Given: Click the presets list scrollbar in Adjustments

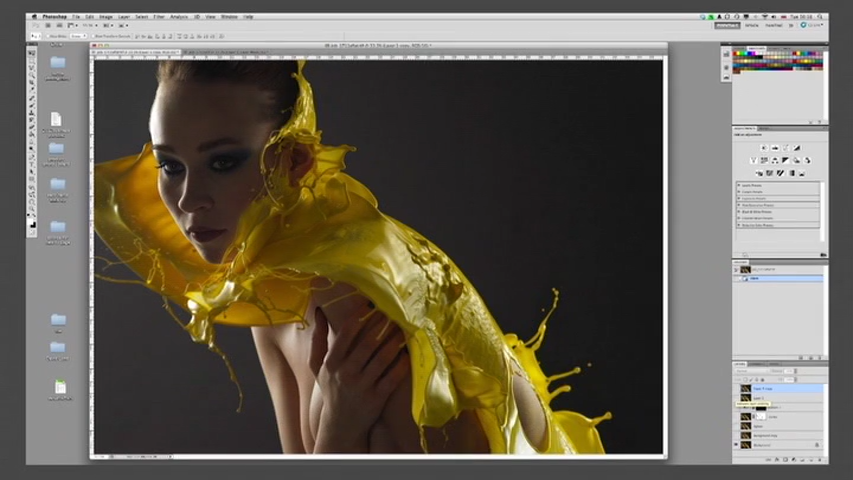Looking at the screenshot, I should tap(823, 212).
